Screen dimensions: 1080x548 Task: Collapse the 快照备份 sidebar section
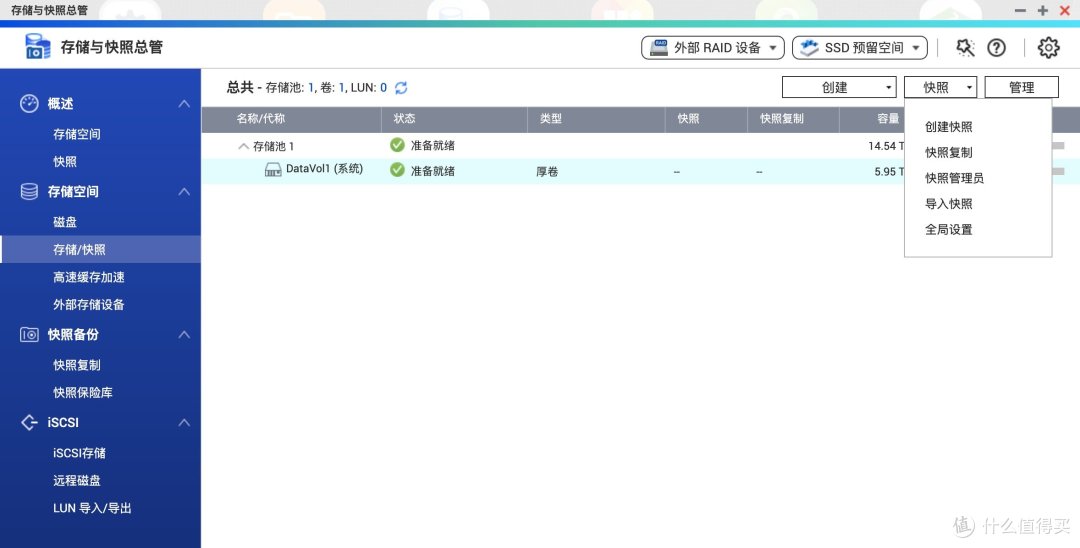(184, 335)
